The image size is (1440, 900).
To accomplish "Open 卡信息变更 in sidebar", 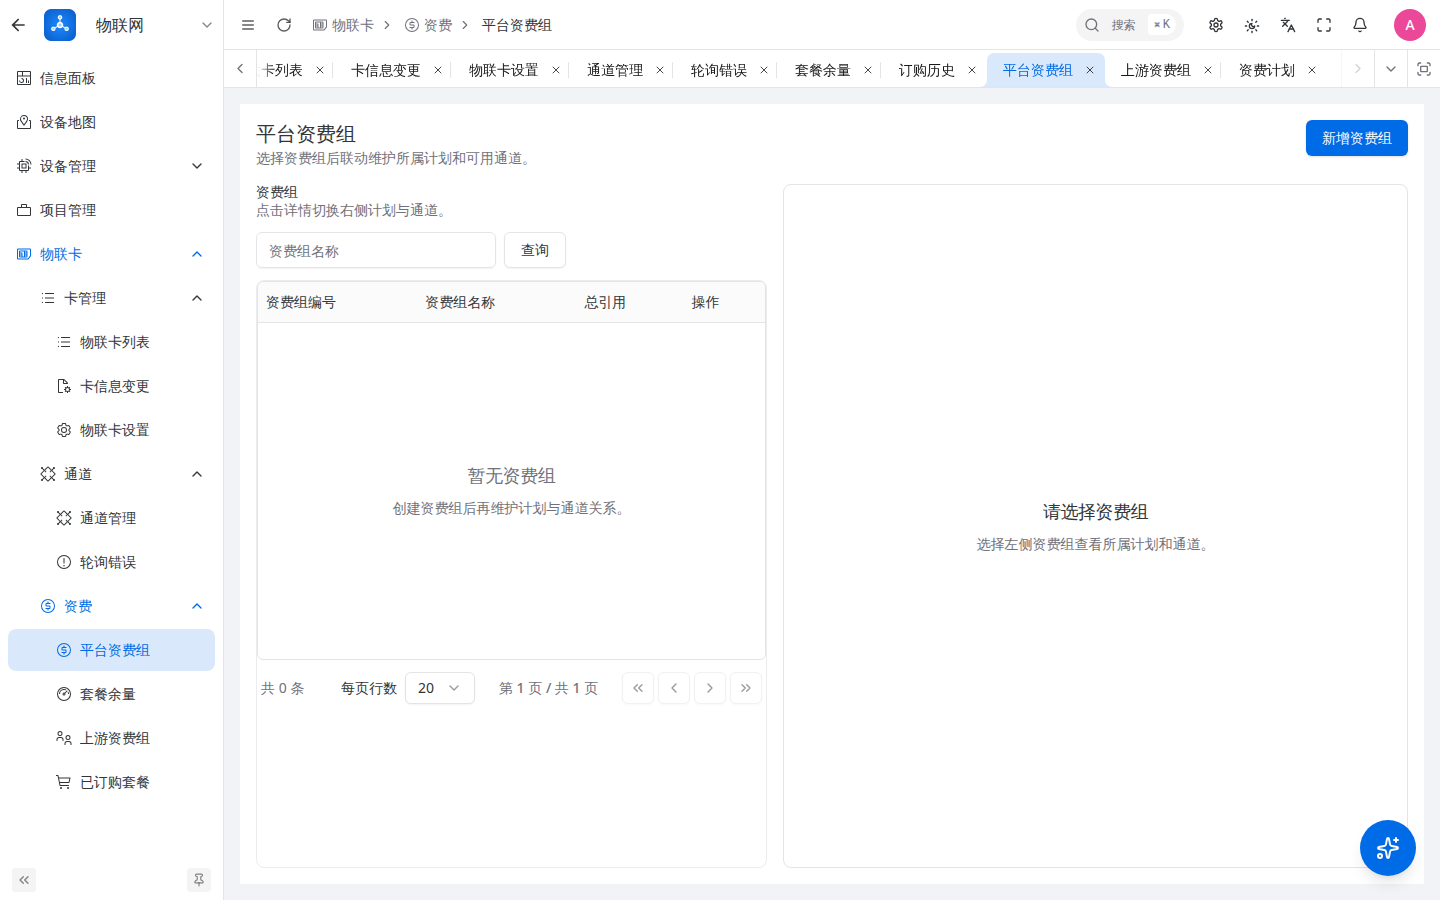I will pyautogui.click(x=111, y=386).
